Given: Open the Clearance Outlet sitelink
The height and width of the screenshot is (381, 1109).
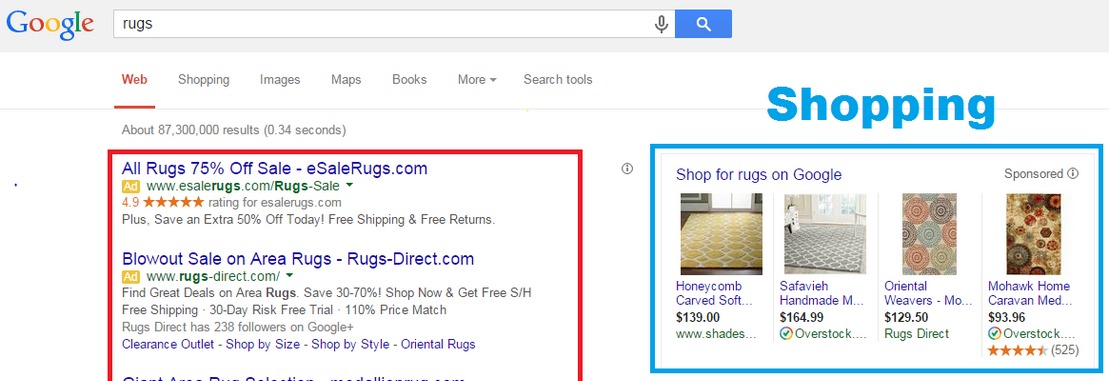Looking at the screenshot, I should tap(168, 345).
